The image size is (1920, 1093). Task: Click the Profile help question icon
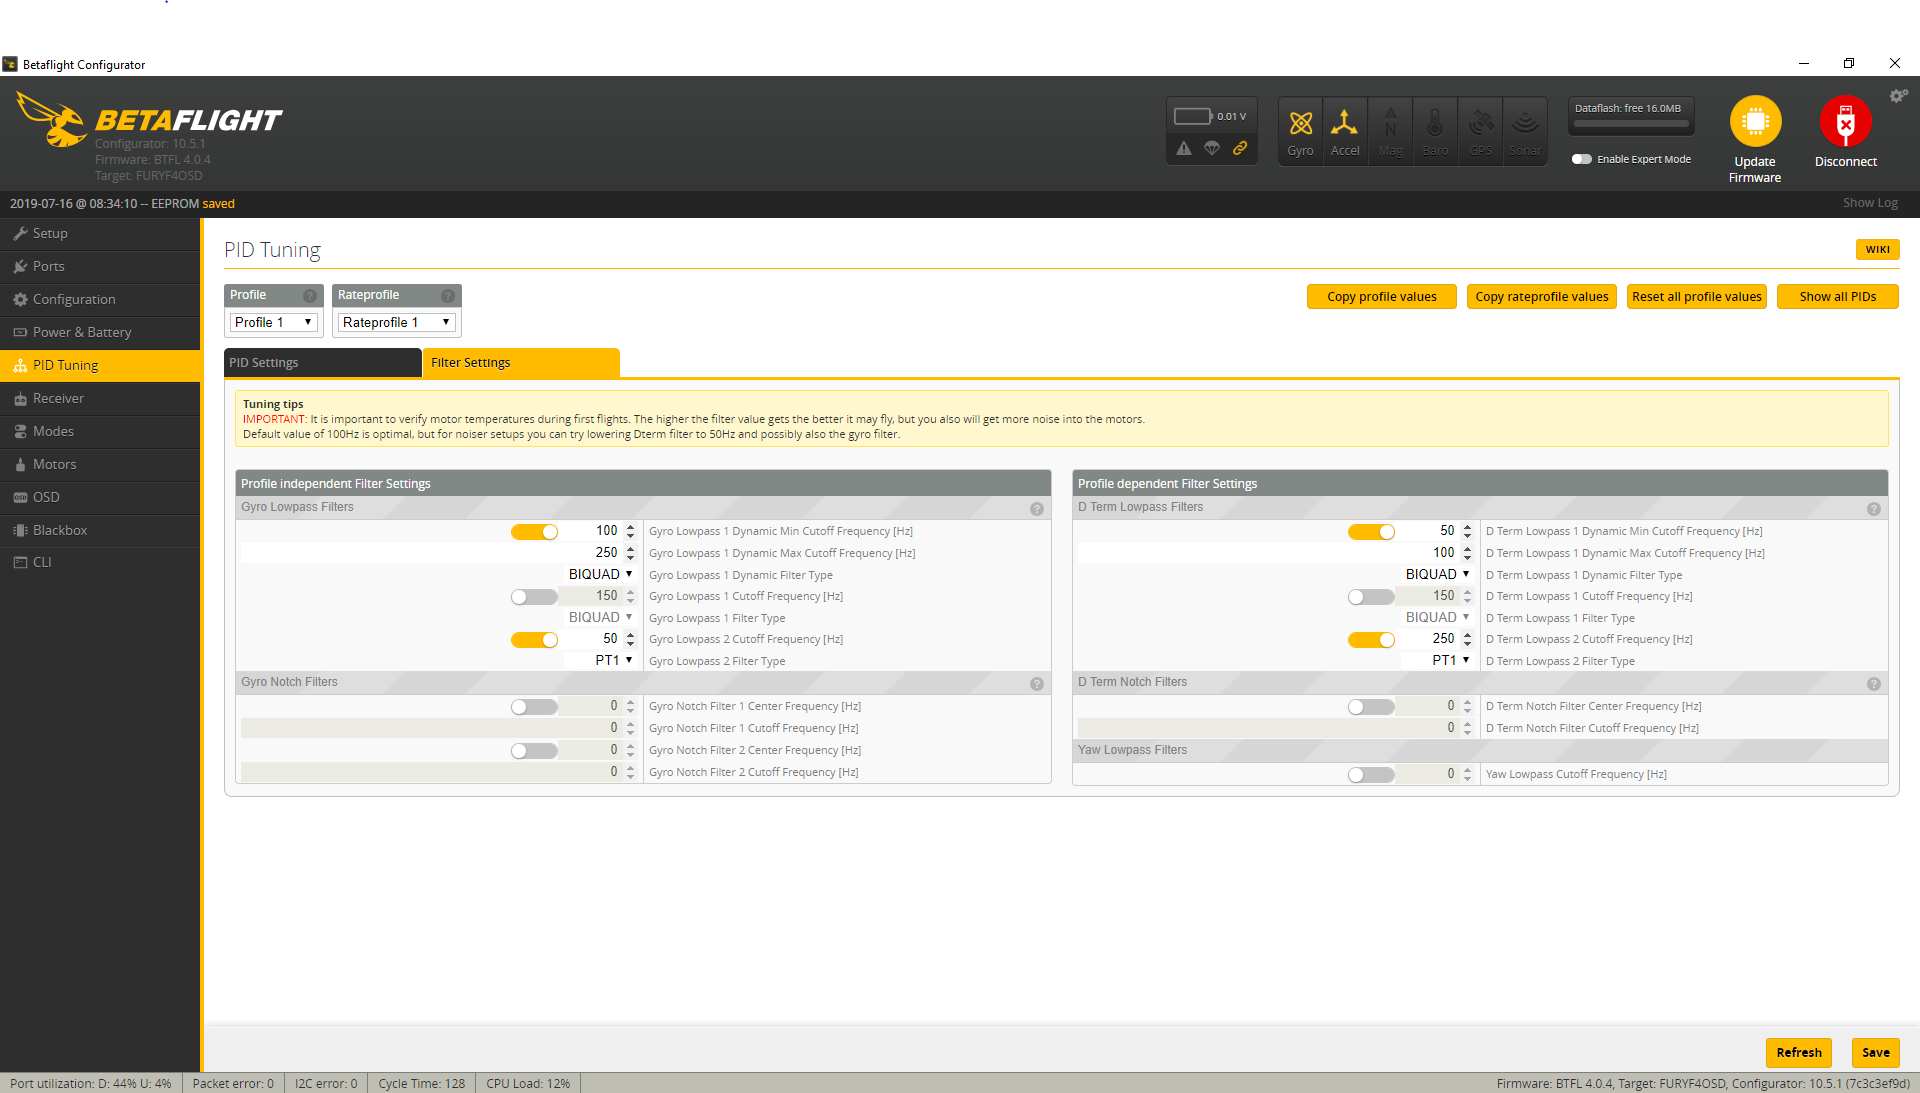[310, 296]
